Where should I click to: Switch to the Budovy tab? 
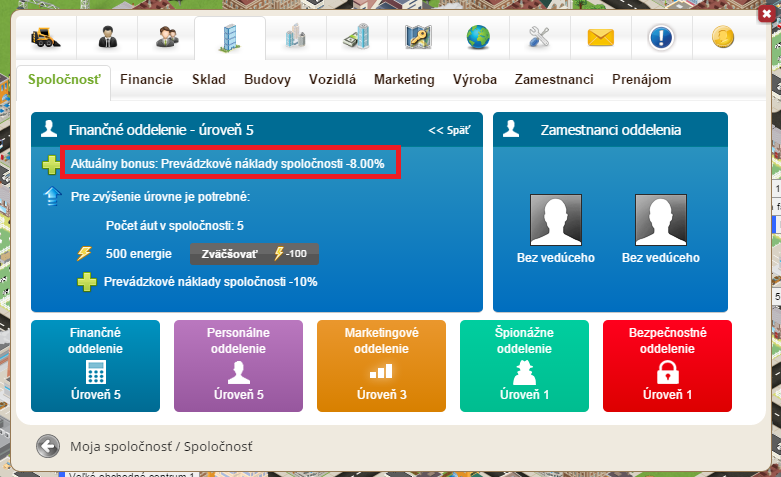267,80
